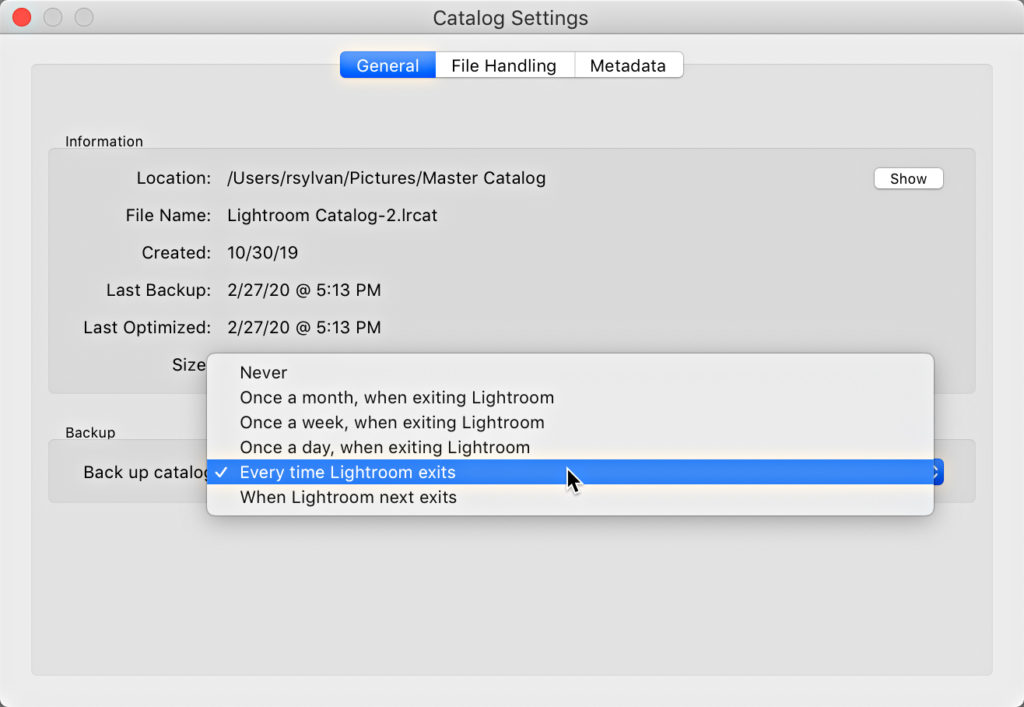Click the Show button for catalog location
This screenshot has width=1024, height=707.
click(908, 179)
